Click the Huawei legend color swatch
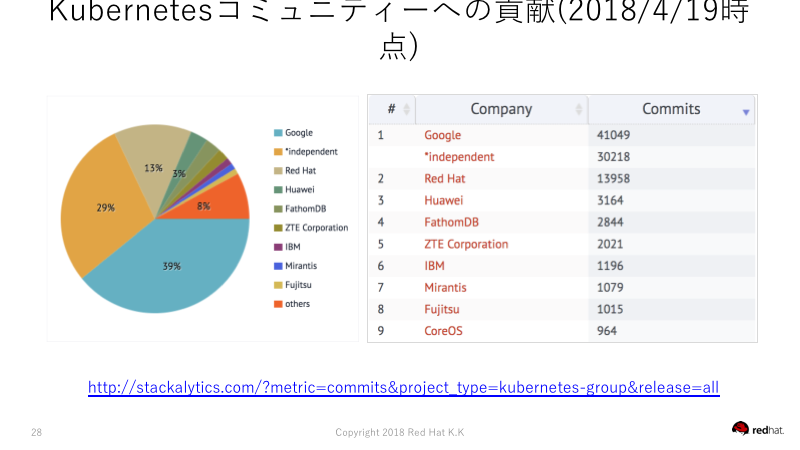Screen dimensions: 800x450 (x=278, y=190)
